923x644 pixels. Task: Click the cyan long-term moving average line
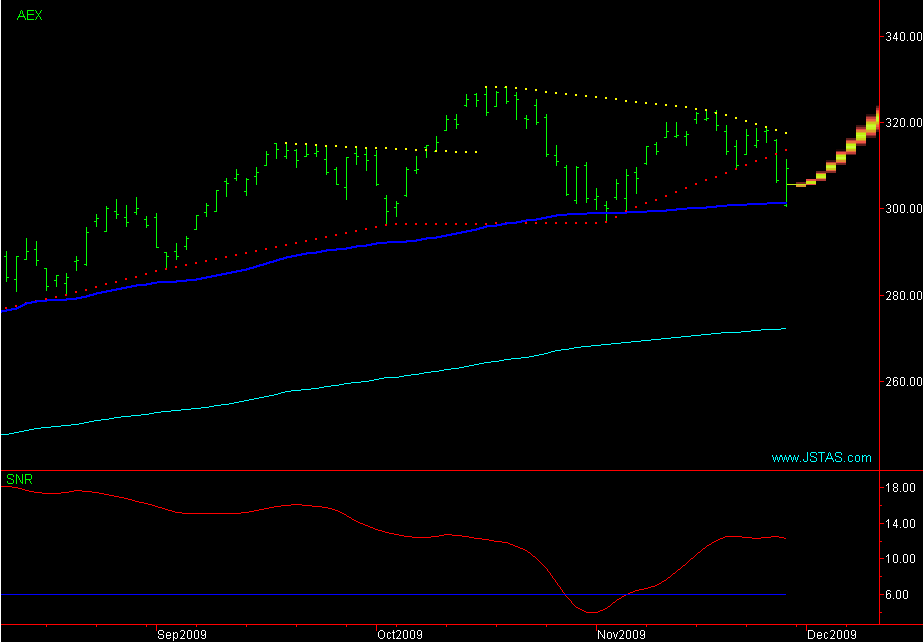pyautogui.click(x=400, y=376)
